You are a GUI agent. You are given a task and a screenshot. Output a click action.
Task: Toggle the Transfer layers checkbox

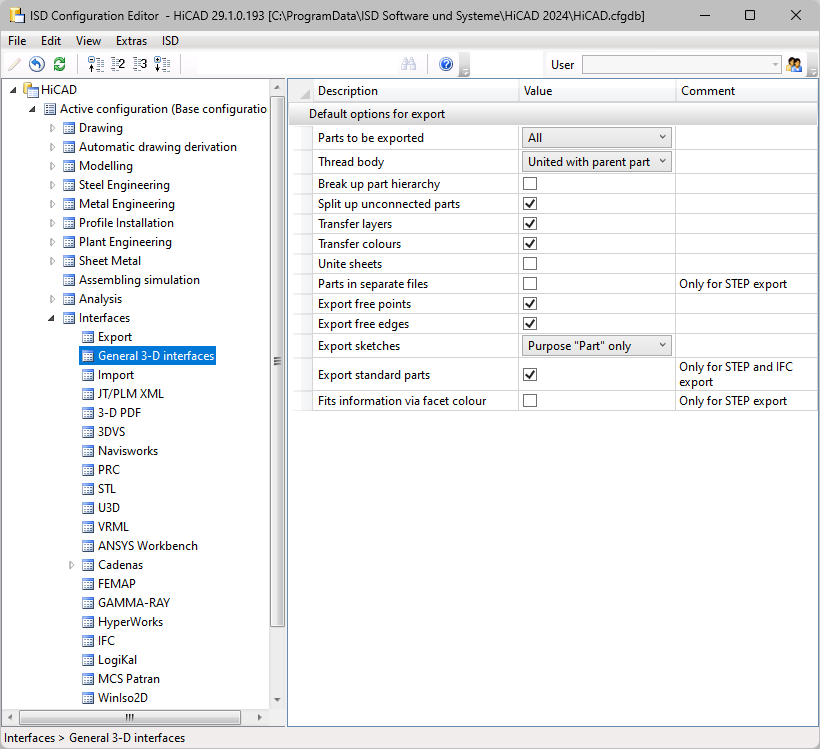click(530, 223)
